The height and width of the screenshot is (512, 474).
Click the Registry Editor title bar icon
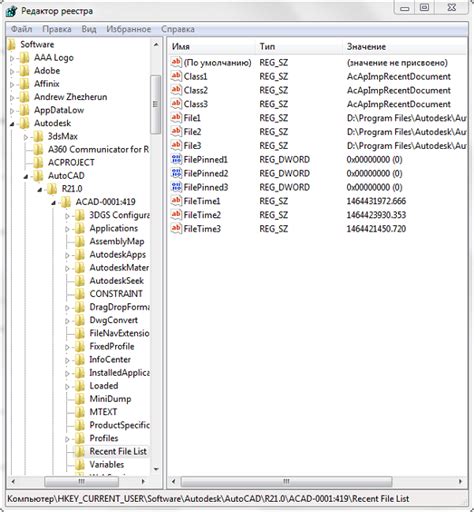tap(12, 11)
